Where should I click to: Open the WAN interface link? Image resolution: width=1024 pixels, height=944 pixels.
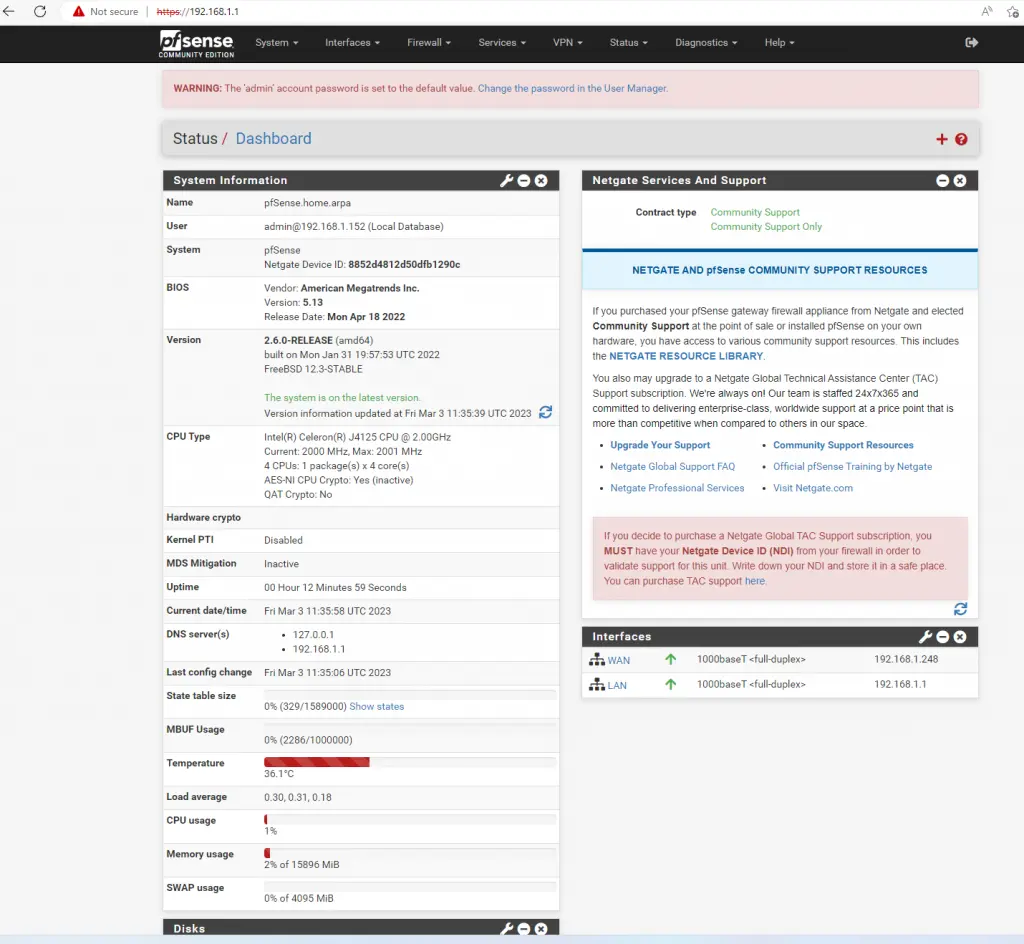(x=618, y=661)
